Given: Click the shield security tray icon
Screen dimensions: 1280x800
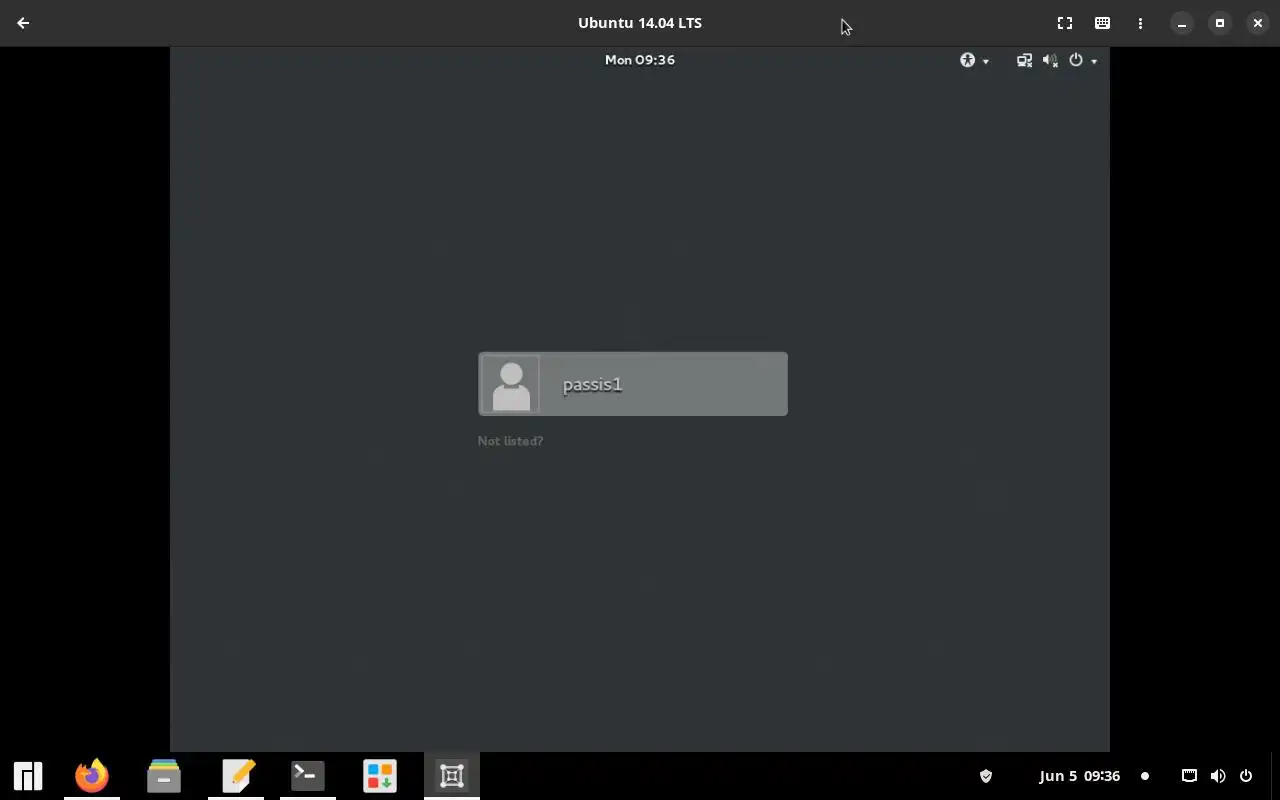Looking at the screenshot, I should [986, 776].
